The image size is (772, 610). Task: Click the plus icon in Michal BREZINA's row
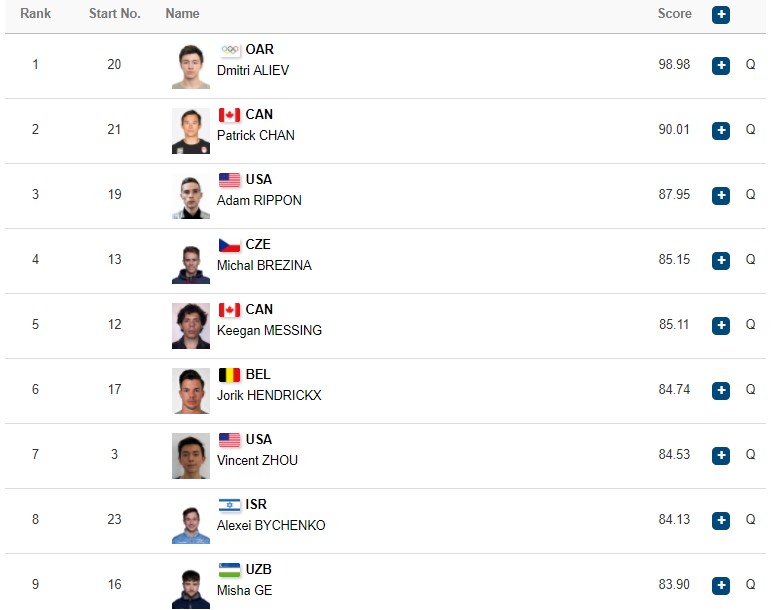pos(721,260)
